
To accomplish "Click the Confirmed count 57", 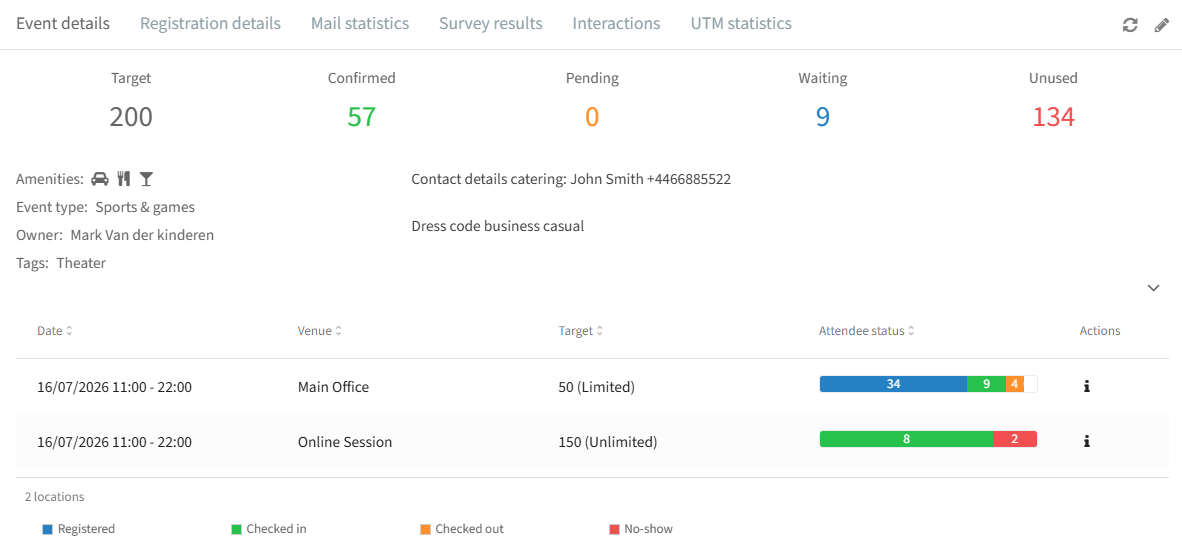I will coord(361,117).
